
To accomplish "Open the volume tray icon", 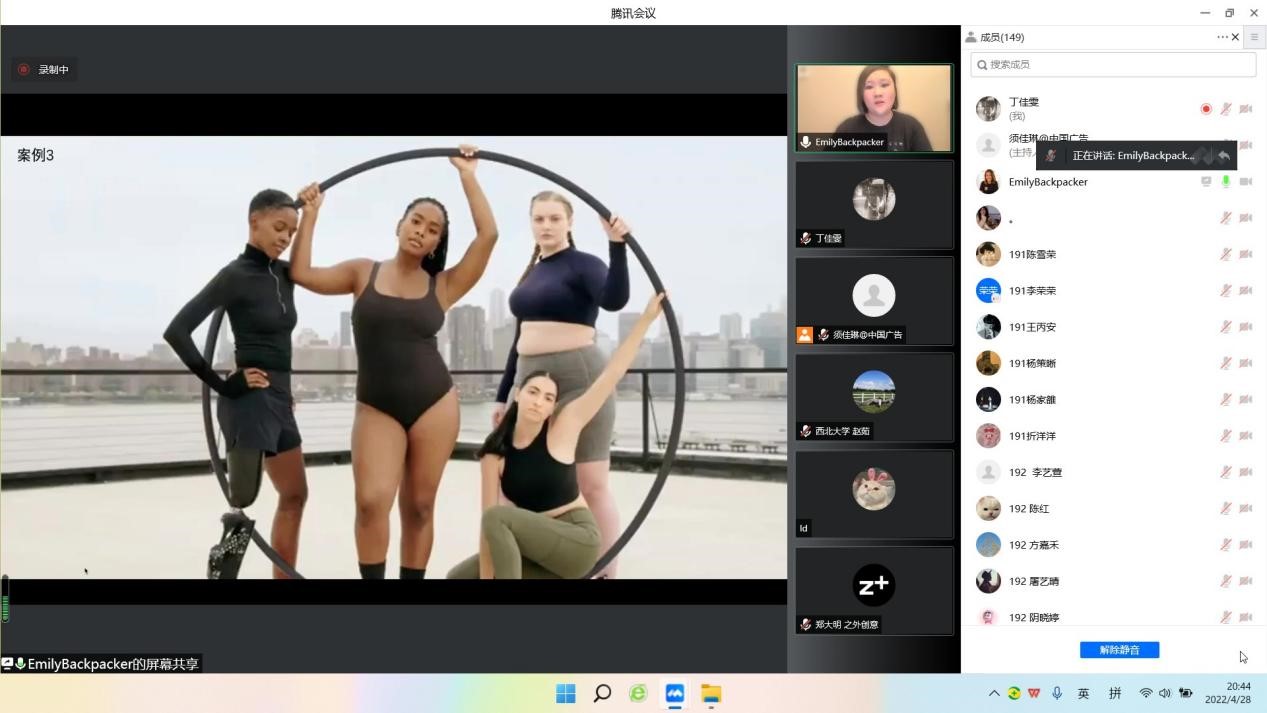I will click(x=1165, y=693).
